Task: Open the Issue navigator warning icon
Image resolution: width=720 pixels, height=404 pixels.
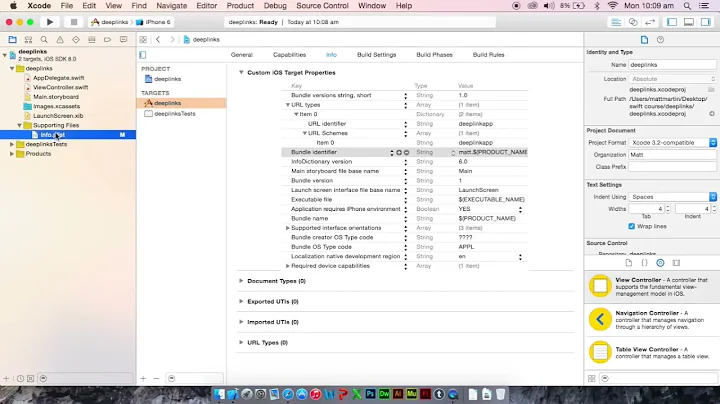Action: (60, 39)
